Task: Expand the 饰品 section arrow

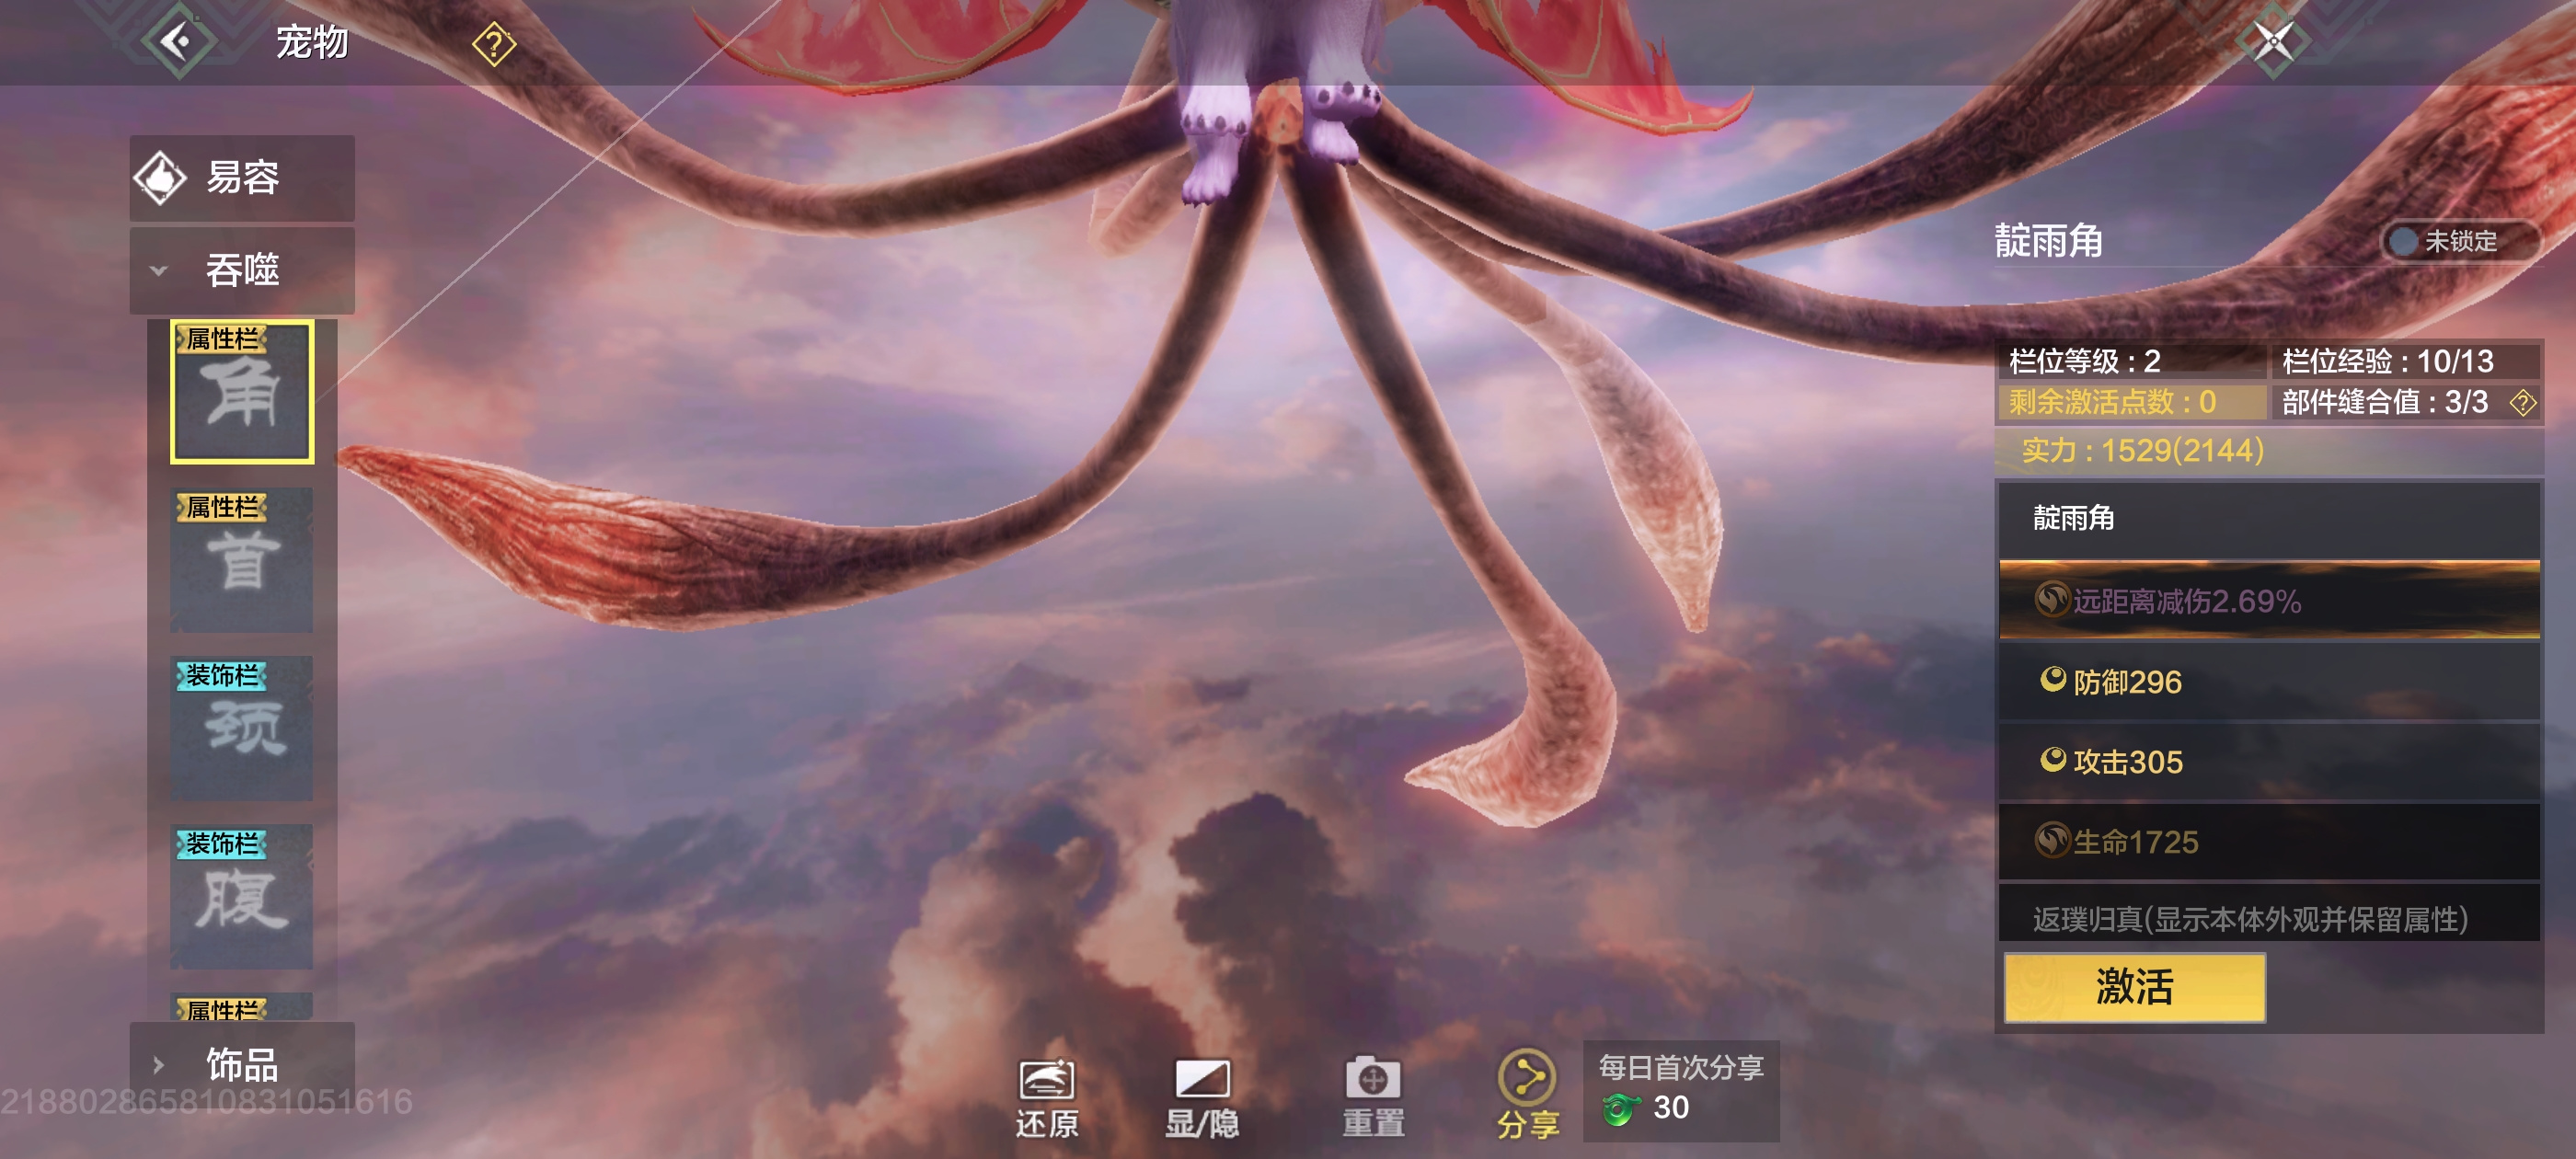Action: tap(158, 1065)
